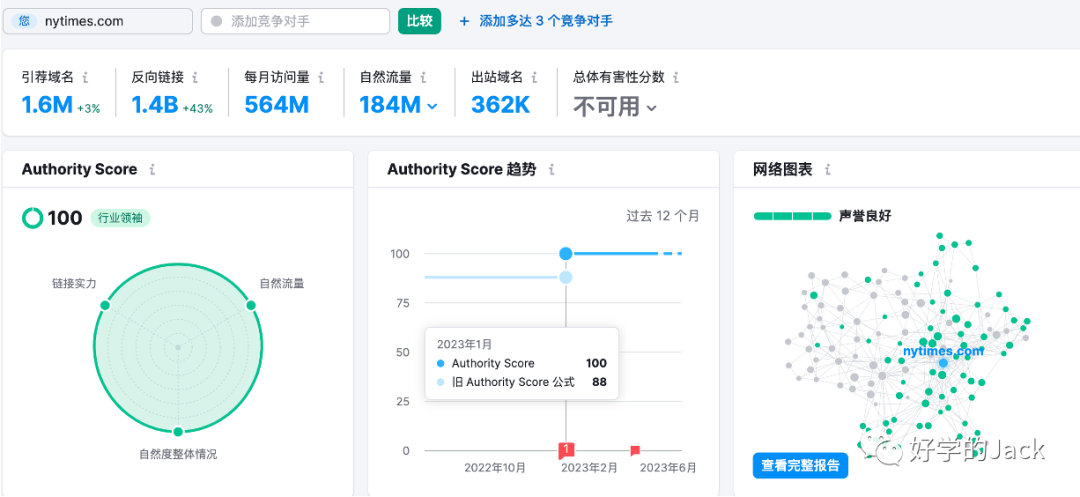Click info icon beside 自然流量

click(424, 77)
